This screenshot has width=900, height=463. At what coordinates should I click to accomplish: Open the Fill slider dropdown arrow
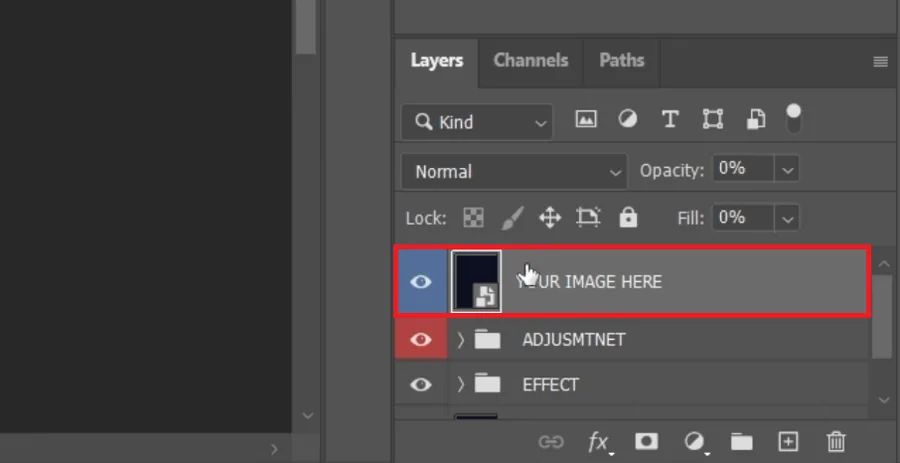pyautogui.click(x=787, y=219)
